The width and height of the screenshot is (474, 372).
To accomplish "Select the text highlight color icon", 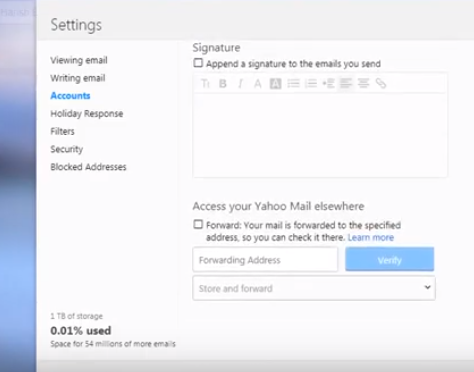I will [275, 83].
